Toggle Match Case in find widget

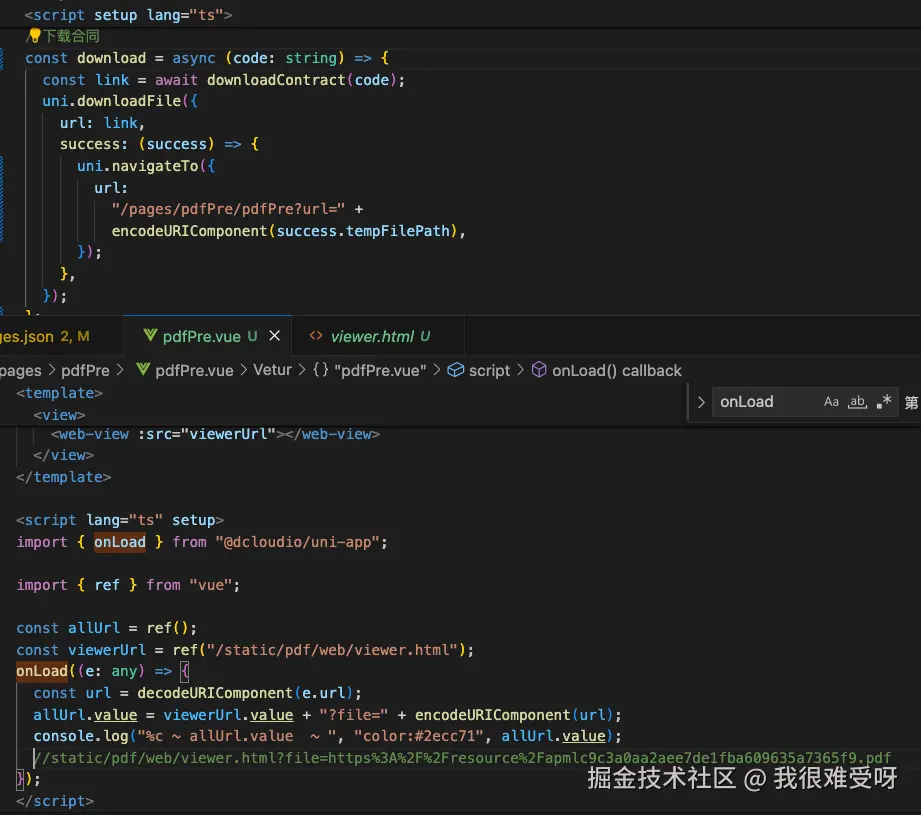point(831,402)
